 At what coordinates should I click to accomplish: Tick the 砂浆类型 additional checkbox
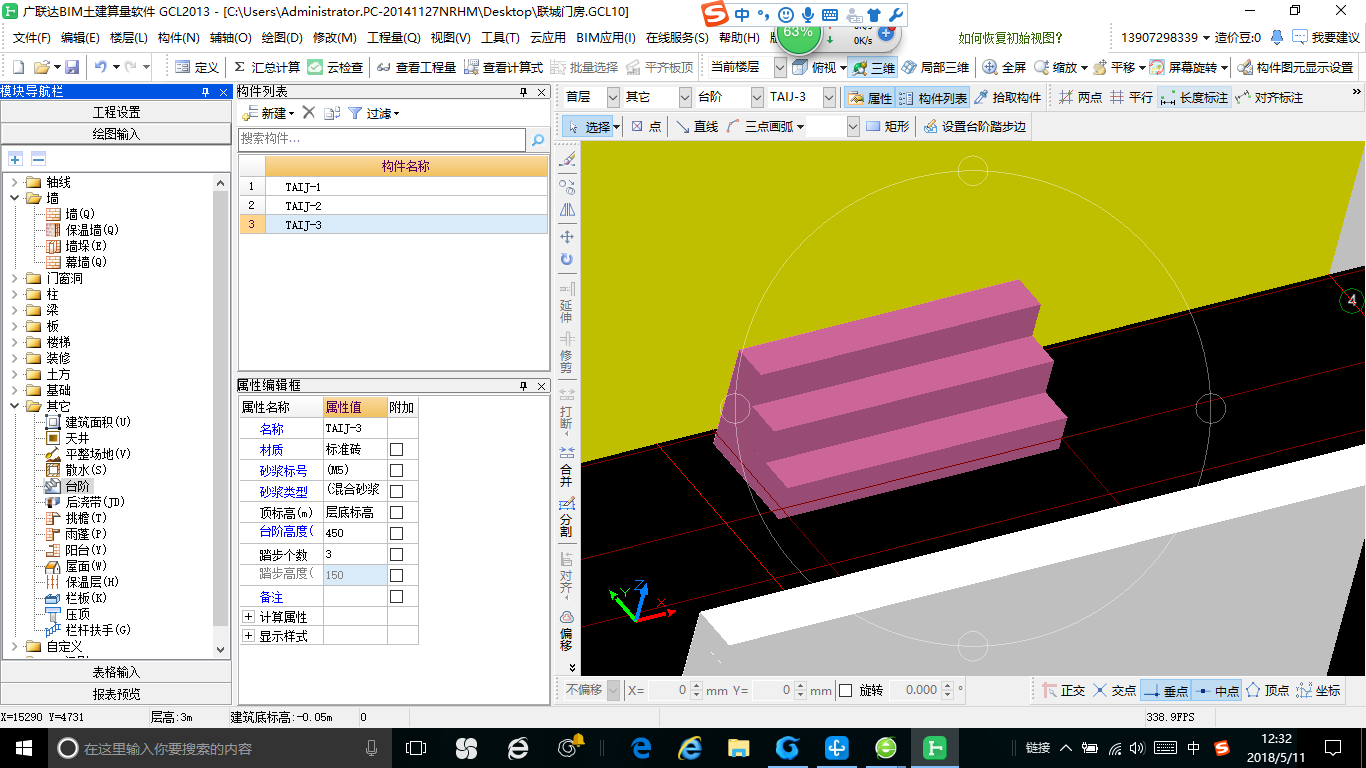tap(397, 492)
